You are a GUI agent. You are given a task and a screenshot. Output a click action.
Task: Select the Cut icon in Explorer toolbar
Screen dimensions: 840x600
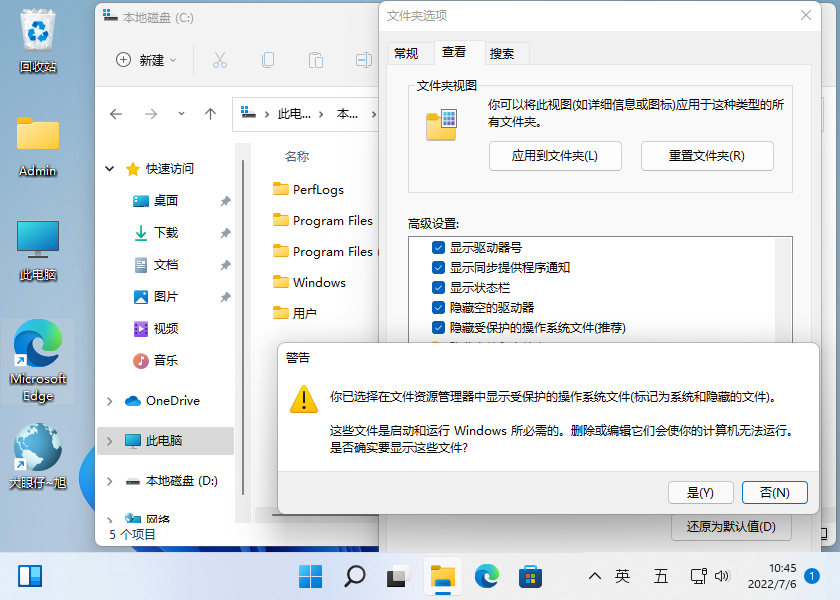point(218,60)
